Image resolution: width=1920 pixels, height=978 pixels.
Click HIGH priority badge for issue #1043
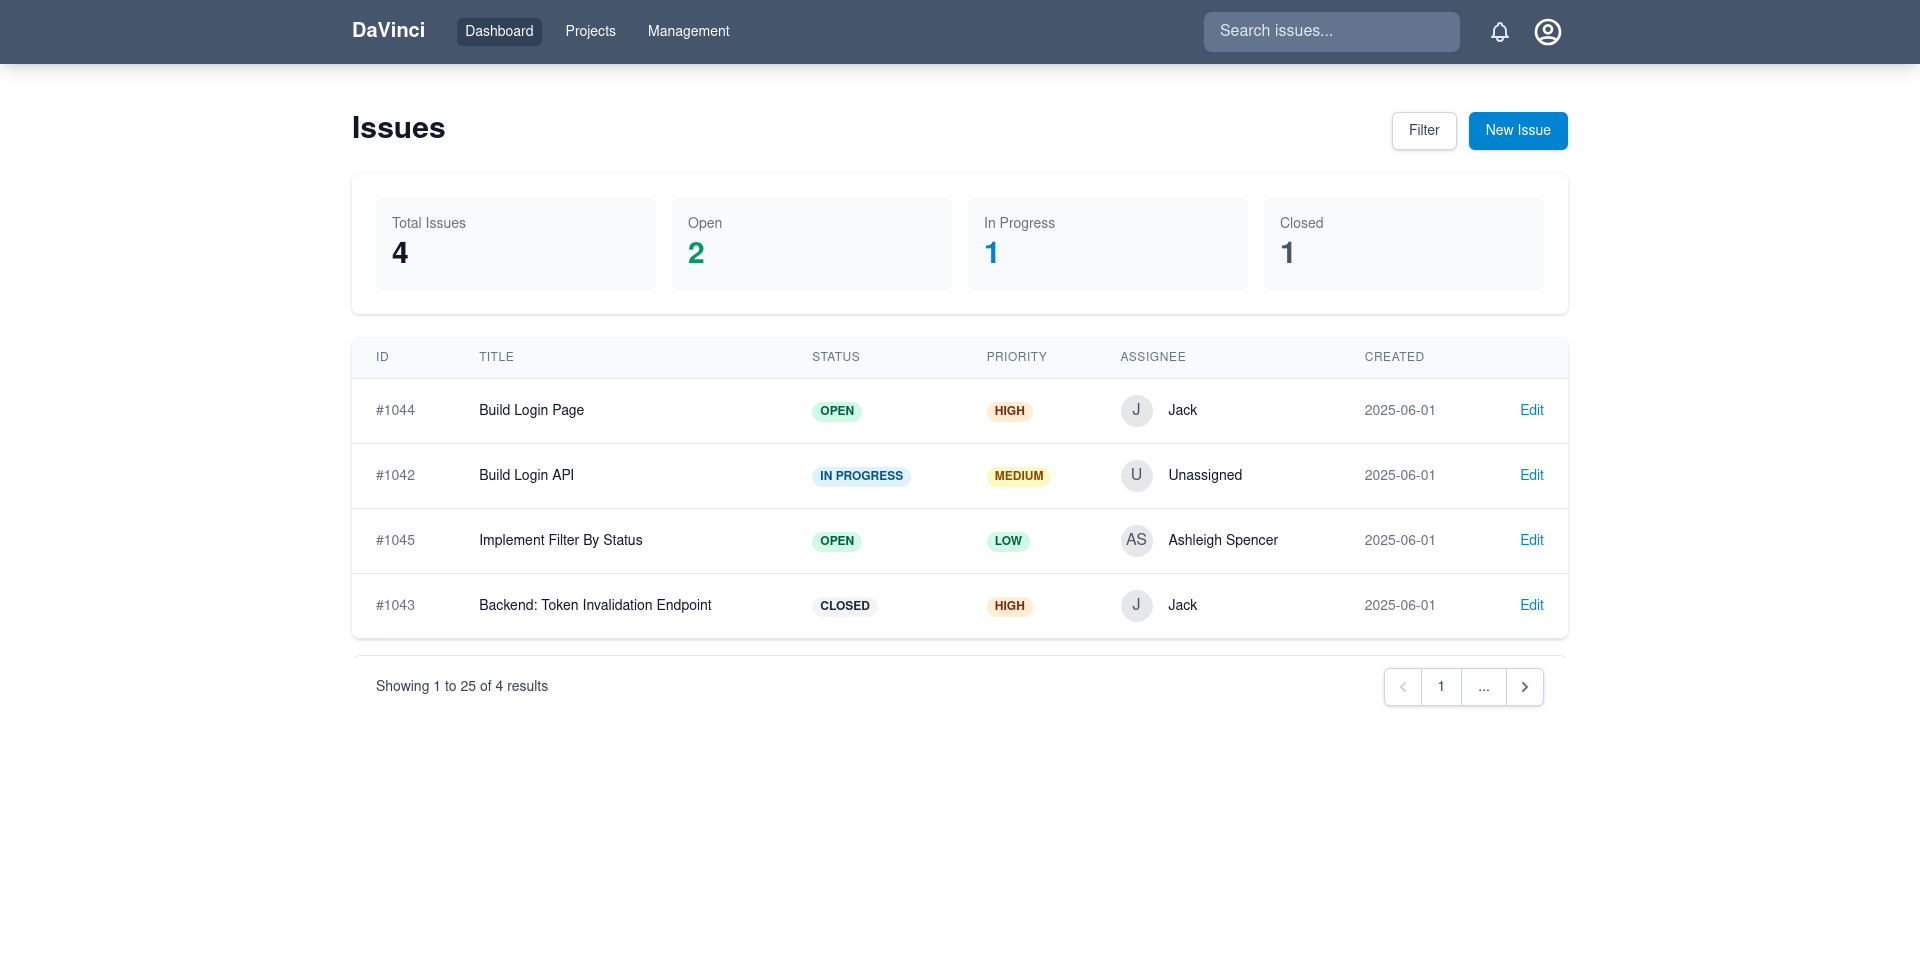[1009, 606]
